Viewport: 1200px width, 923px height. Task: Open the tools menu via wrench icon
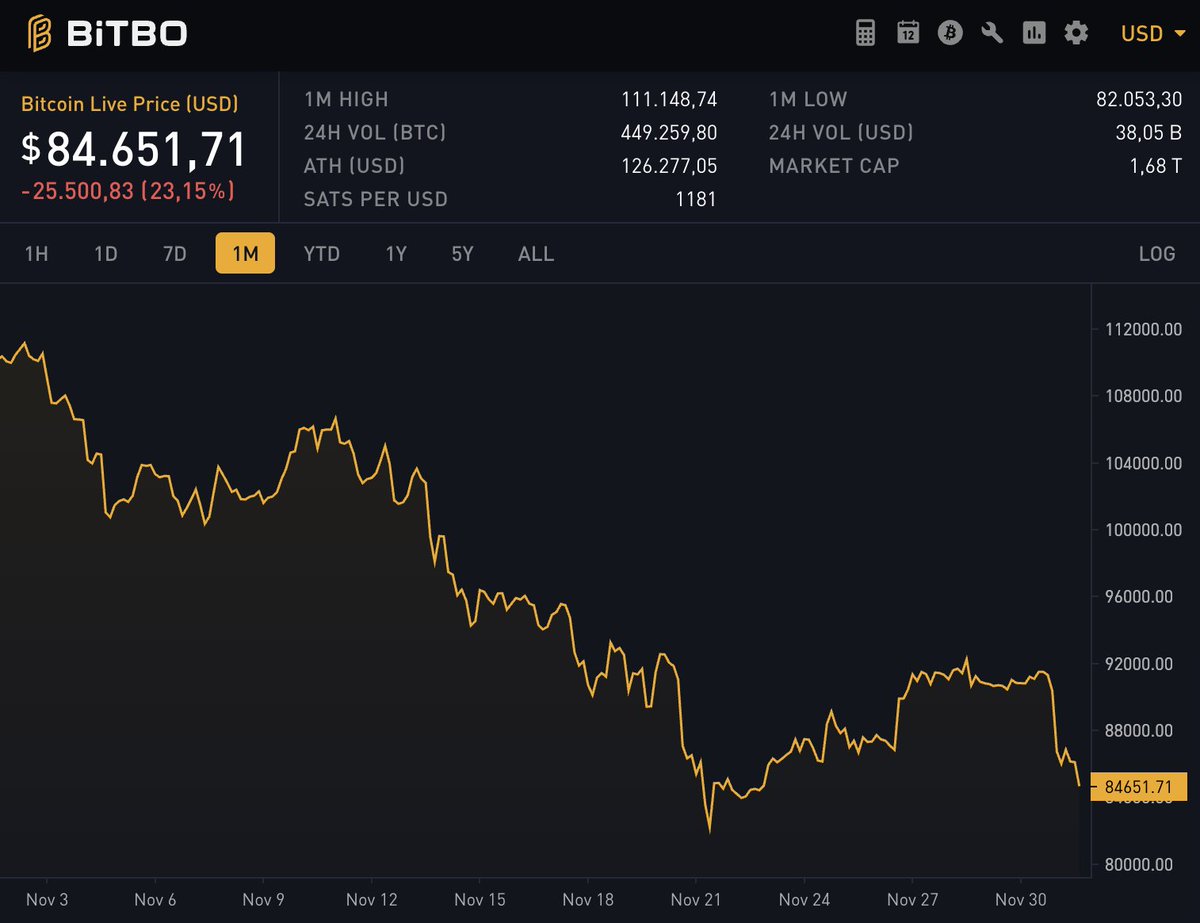(992, 33)
